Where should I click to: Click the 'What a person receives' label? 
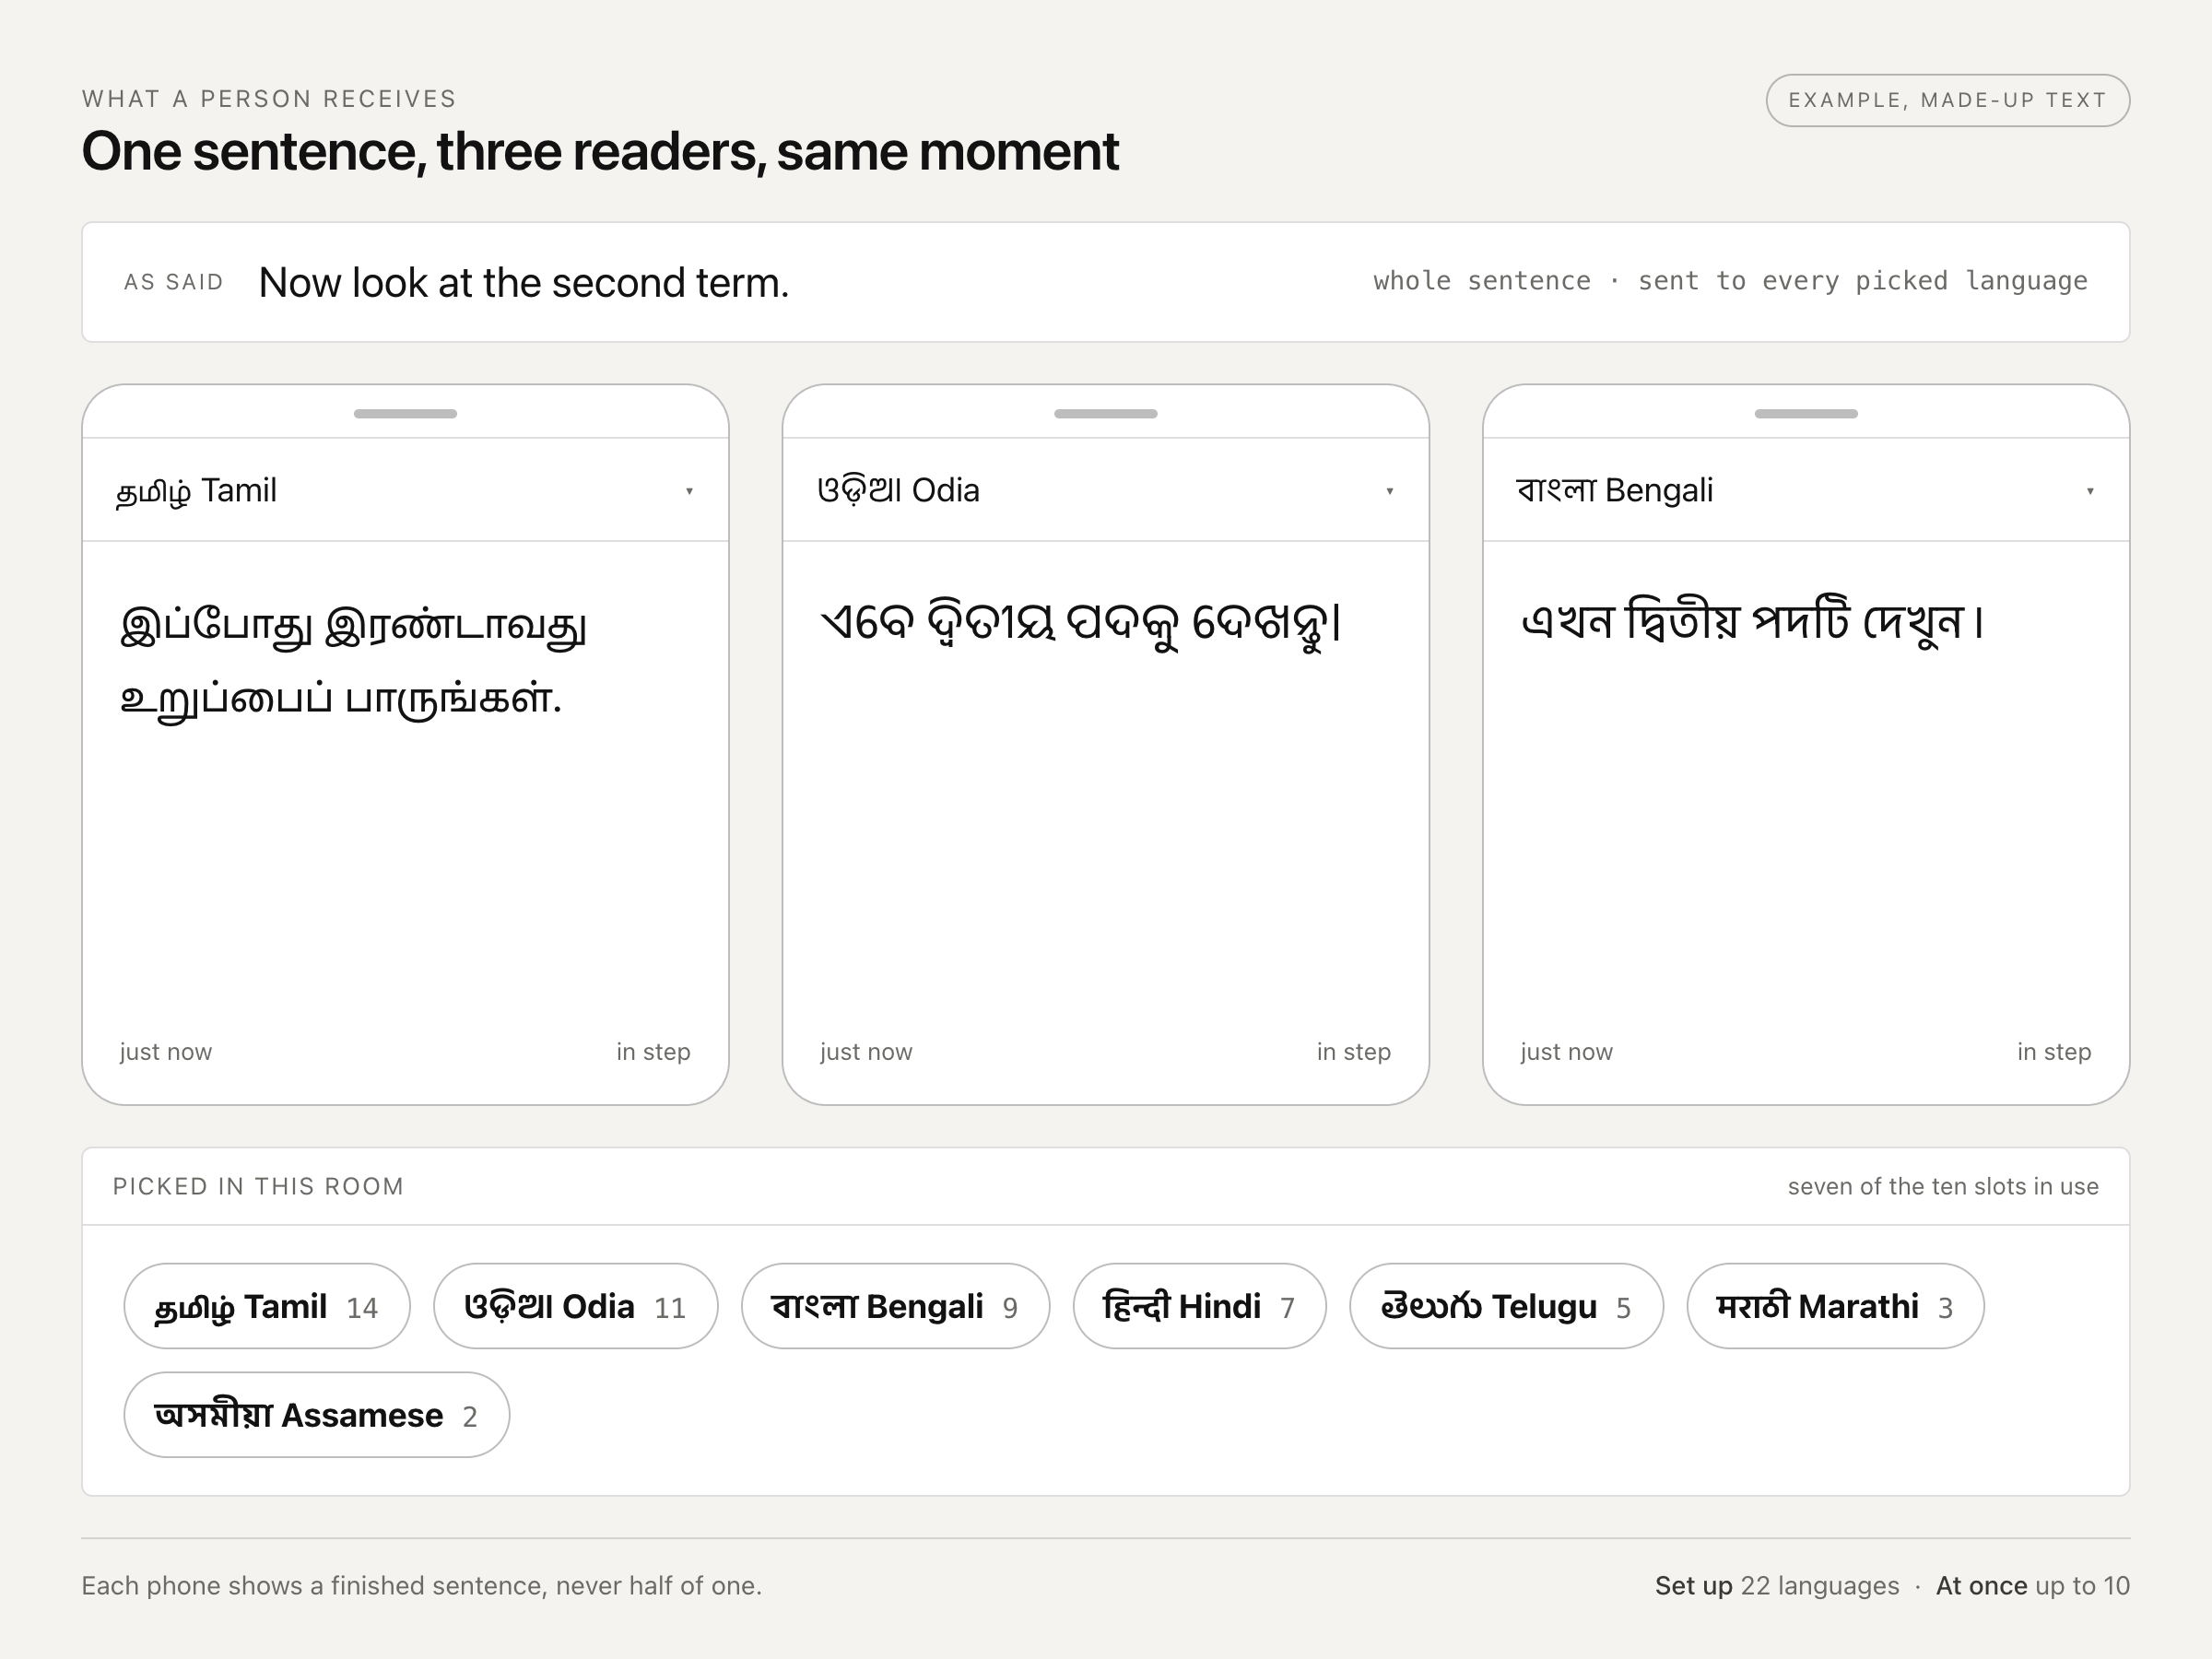pos(269,99)
